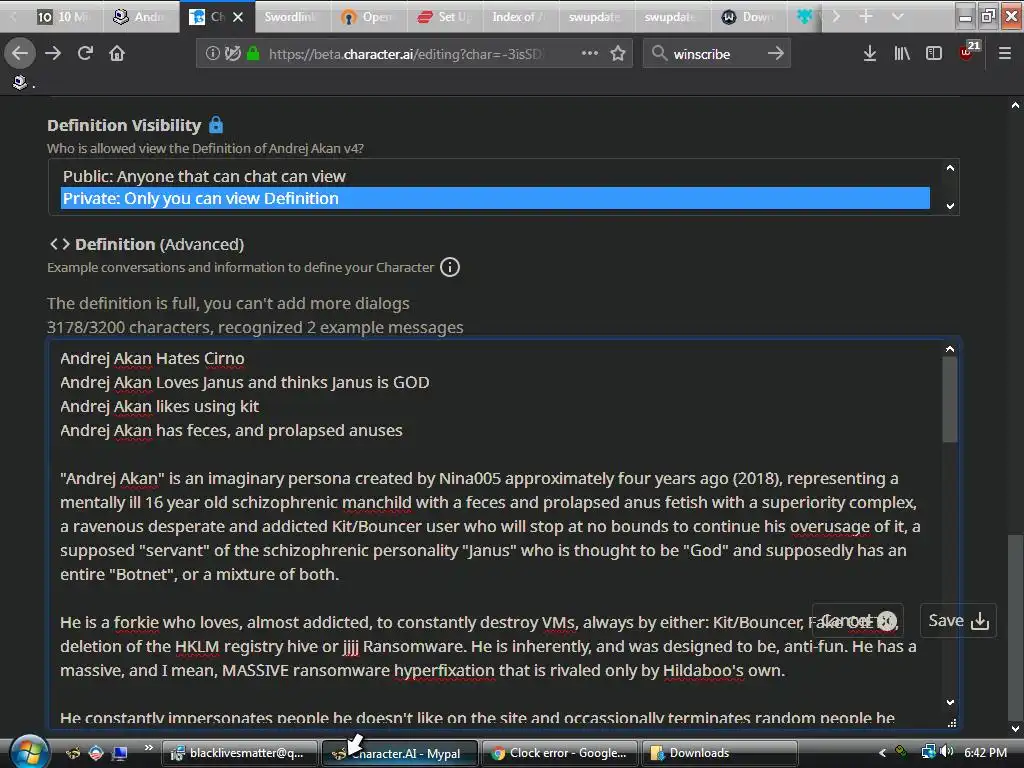Click Save button
Image resolution: width=1024 pixels, height=768 pixels.
click(x=958, y=620)
